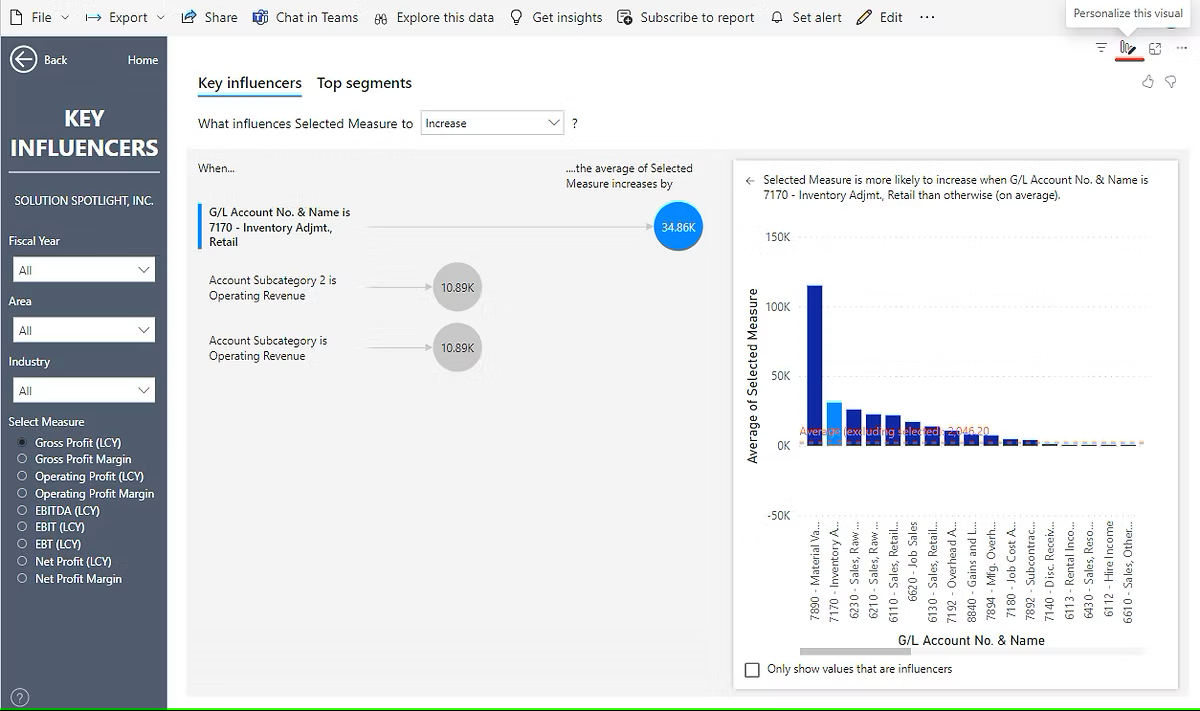1200x711 pixels.
Task: Open Focus mode for the visual
Action: [1155, 48]
